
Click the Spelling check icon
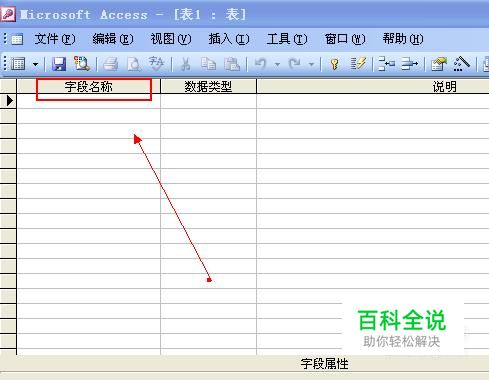156,63
